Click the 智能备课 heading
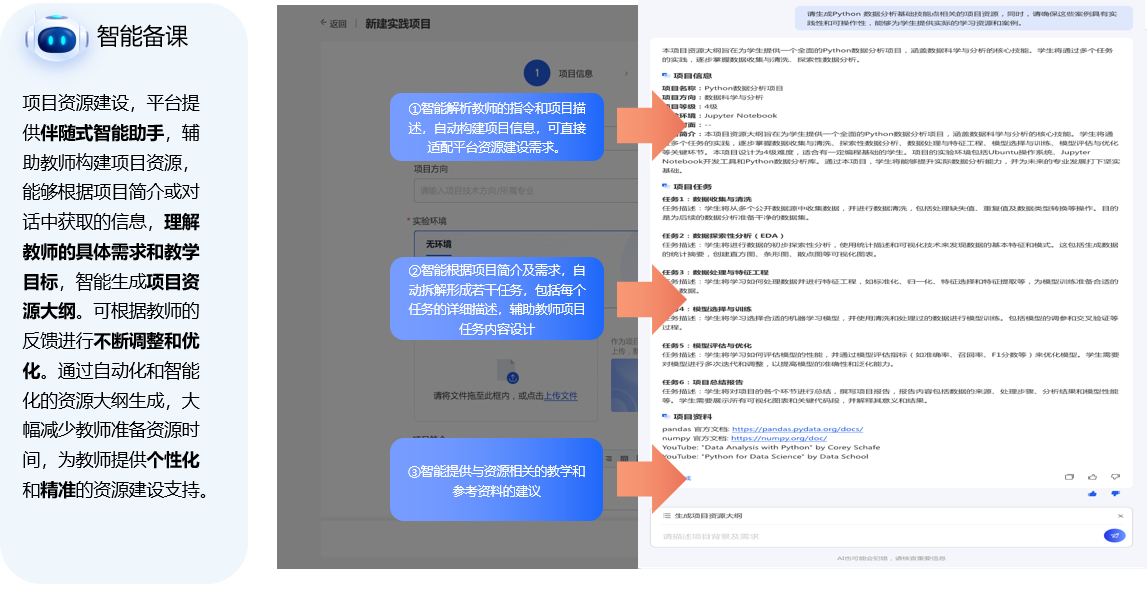 143,36
